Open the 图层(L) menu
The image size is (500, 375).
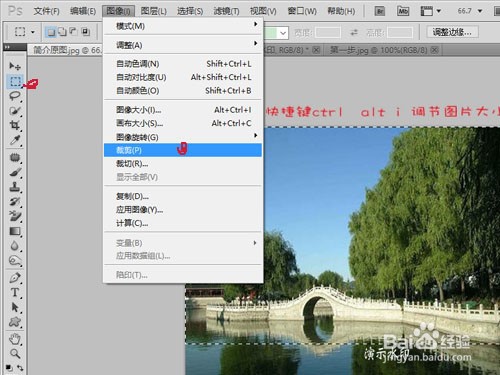(x=153, y=11)
